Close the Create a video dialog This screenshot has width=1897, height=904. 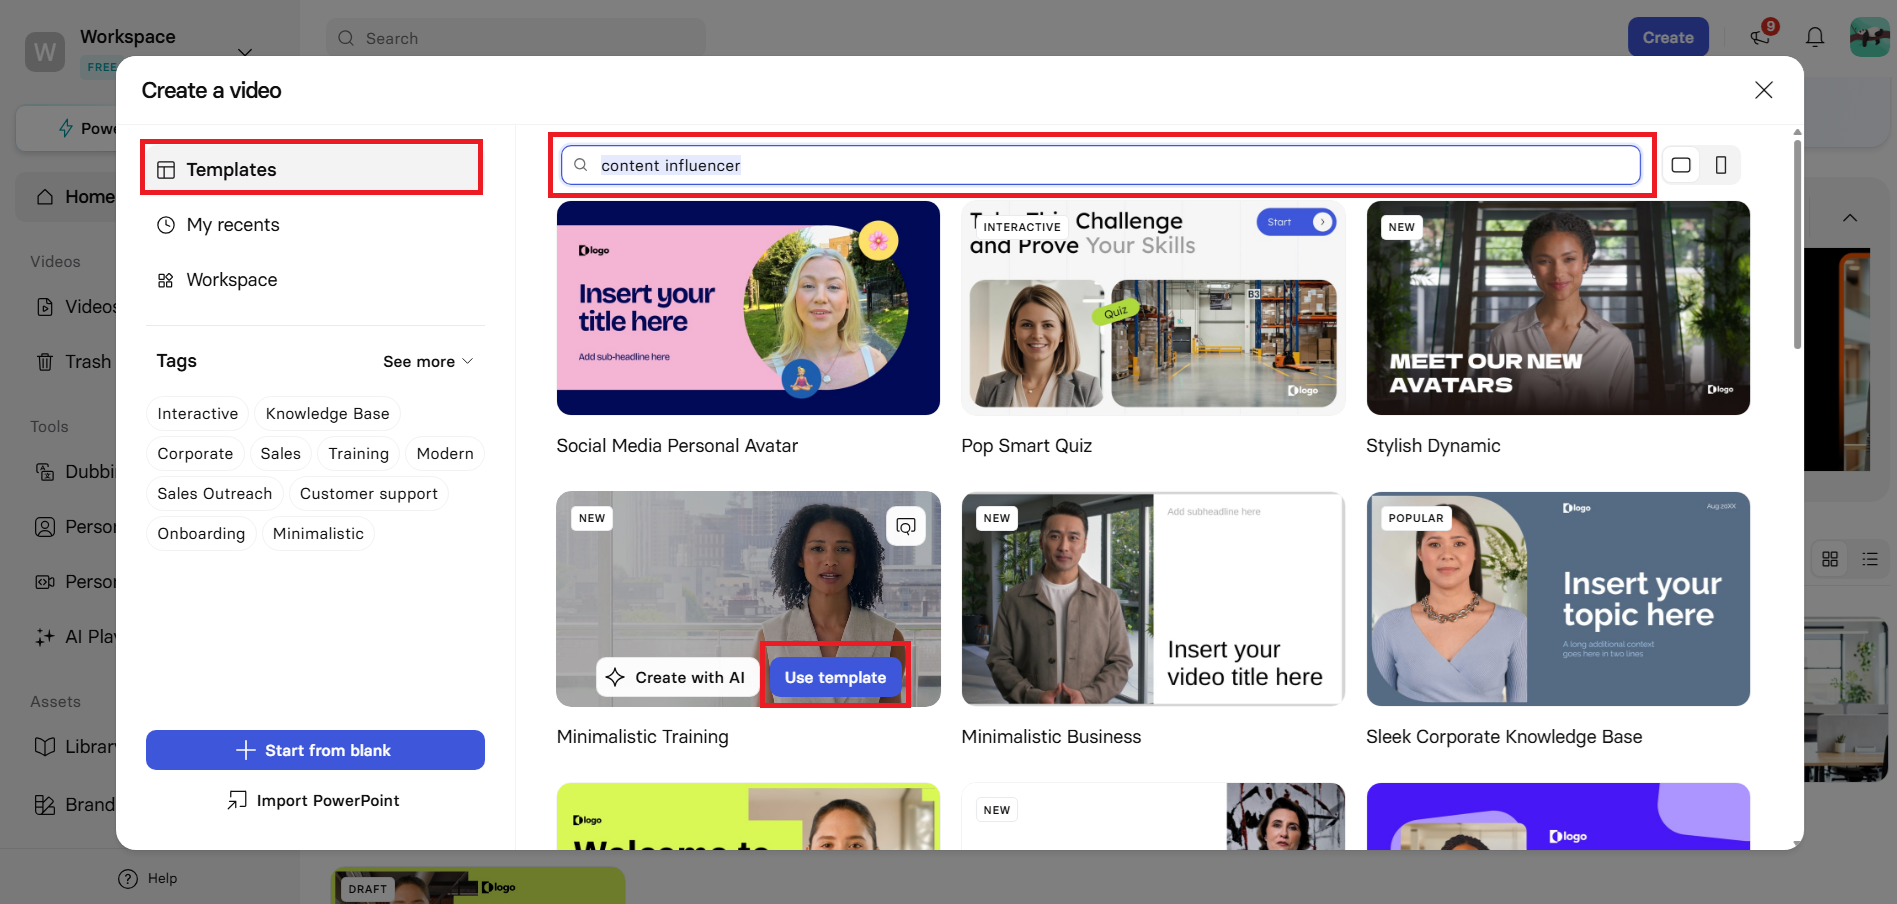point(1763,90)
